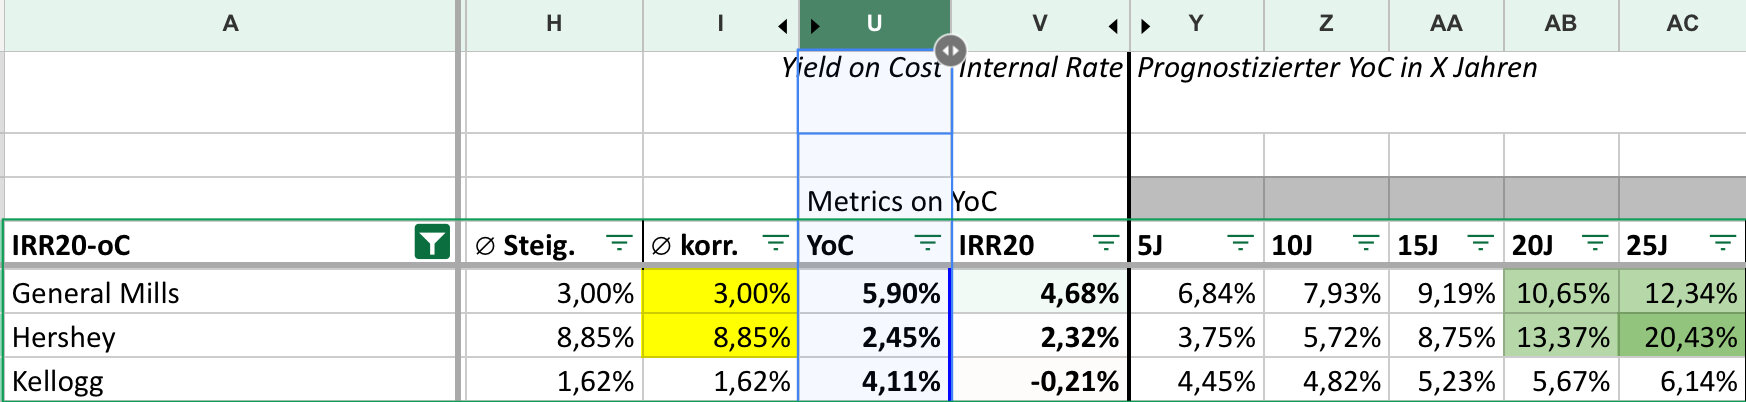
Task: Open the 20J column filter
Action: (x=1595, y=243)
